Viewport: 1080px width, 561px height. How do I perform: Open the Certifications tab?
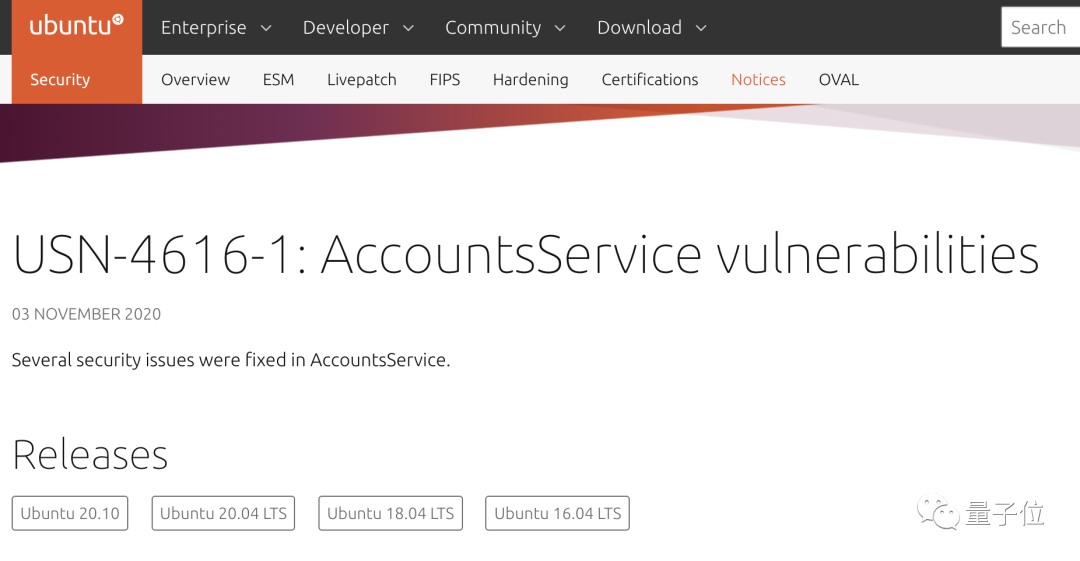click(650, 79)
